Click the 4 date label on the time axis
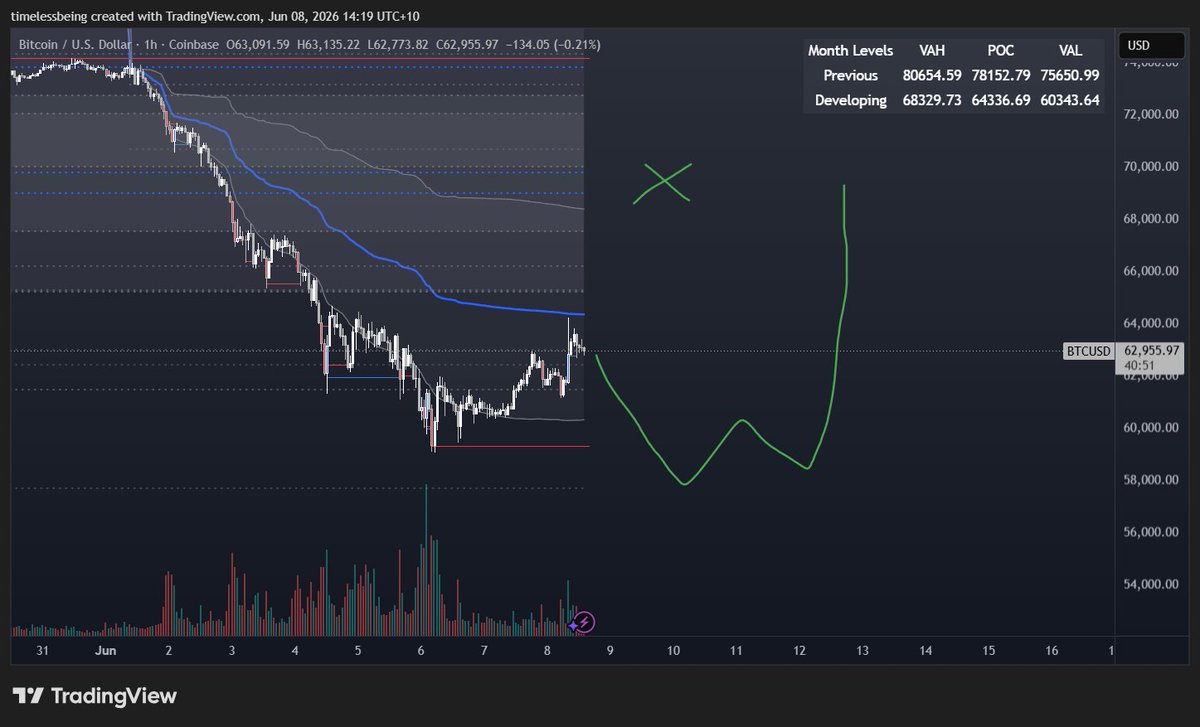1200x727 pixels. [295, 650]
